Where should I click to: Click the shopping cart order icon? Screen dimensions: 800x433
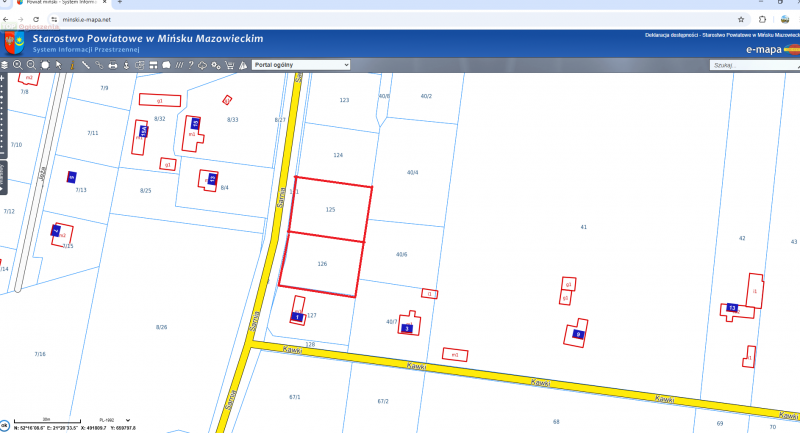[x=230, y=65]
